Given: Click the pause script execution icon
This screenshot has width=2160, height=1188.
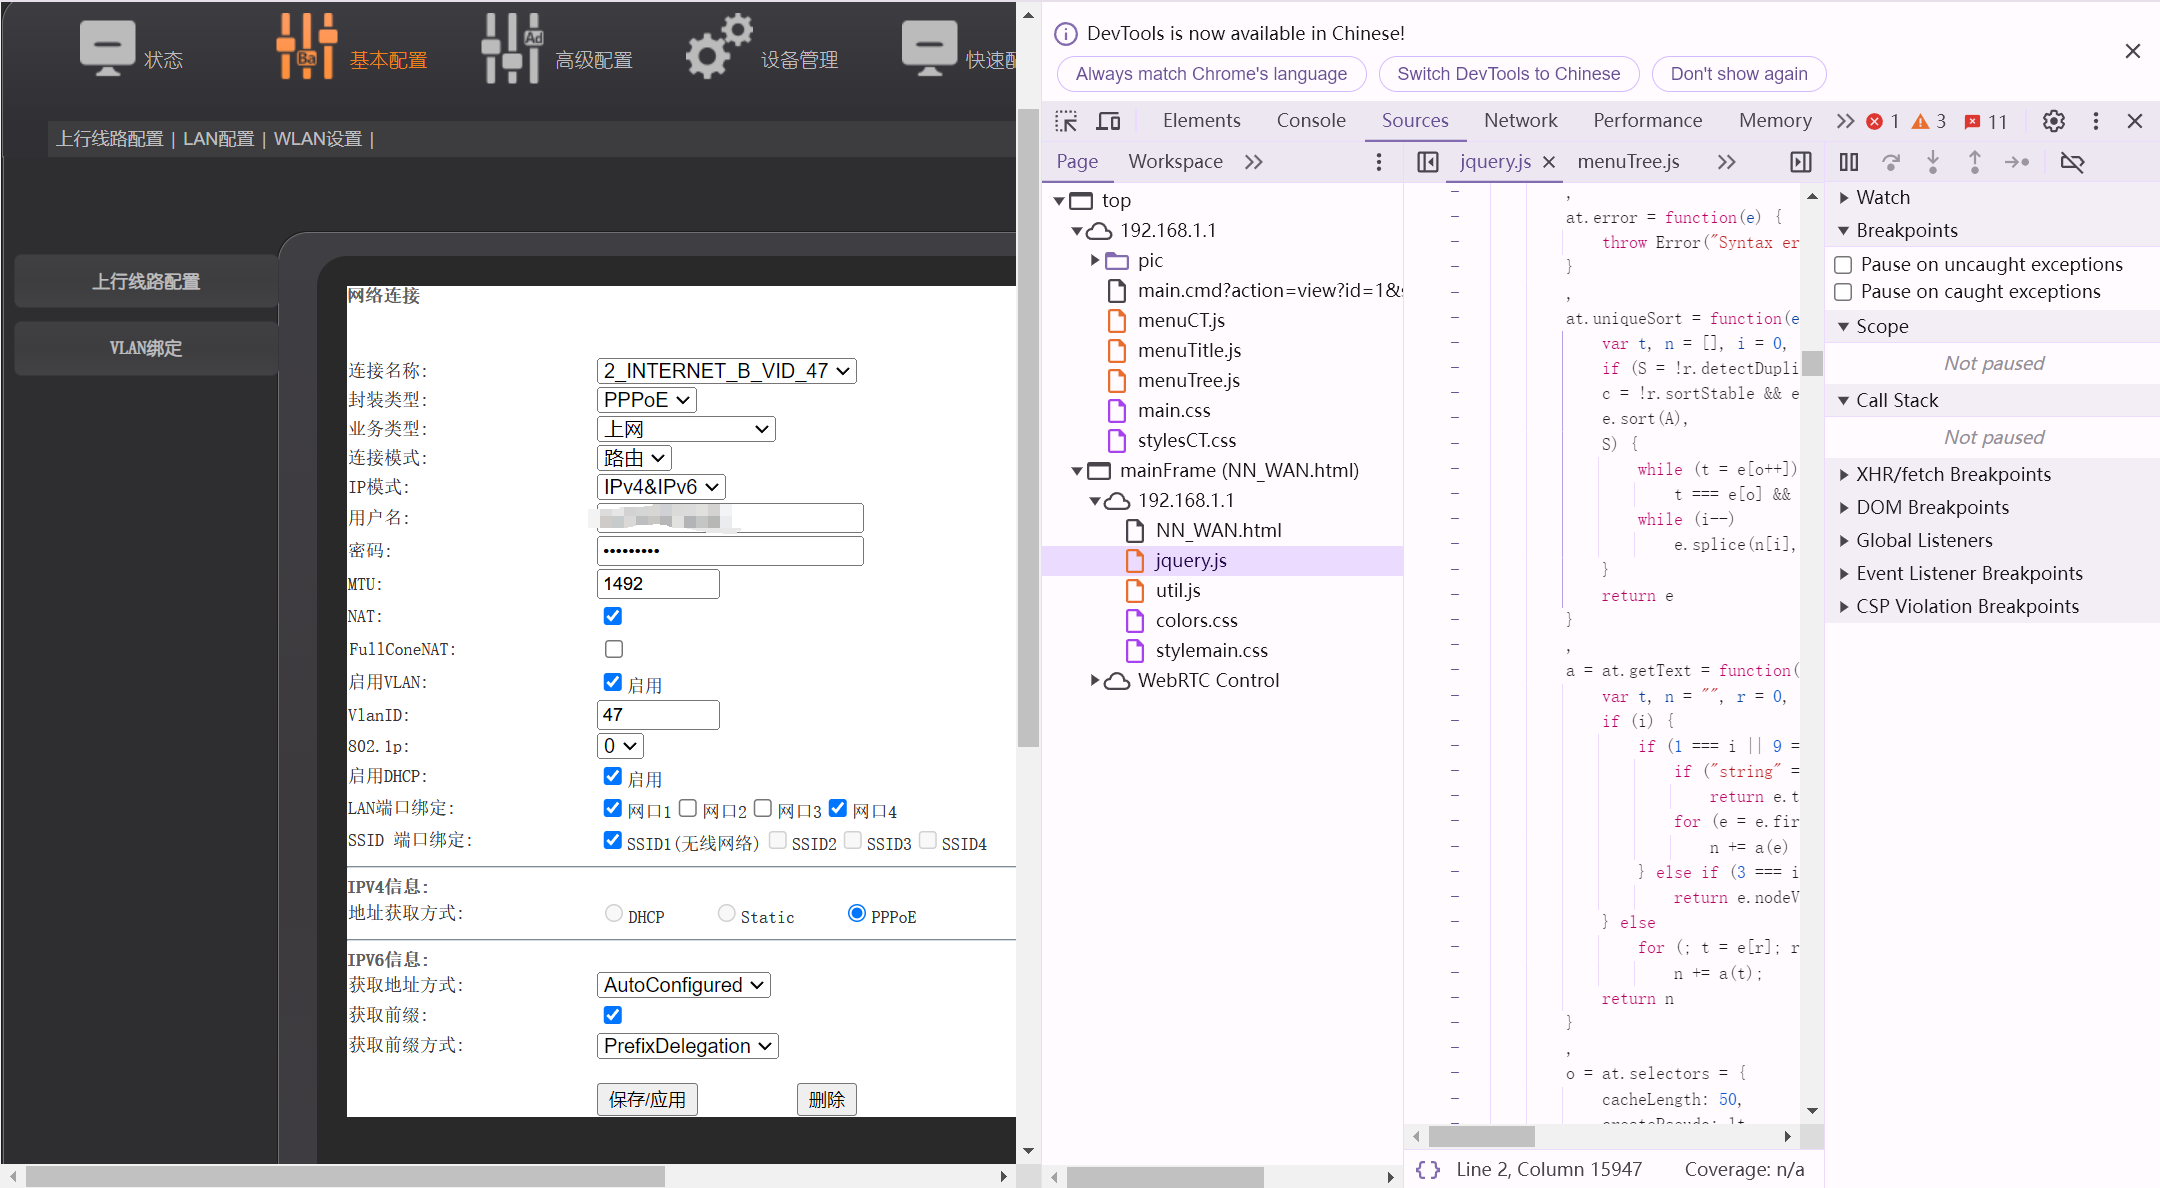Looking at the screenshot, I should point(1848,162).
